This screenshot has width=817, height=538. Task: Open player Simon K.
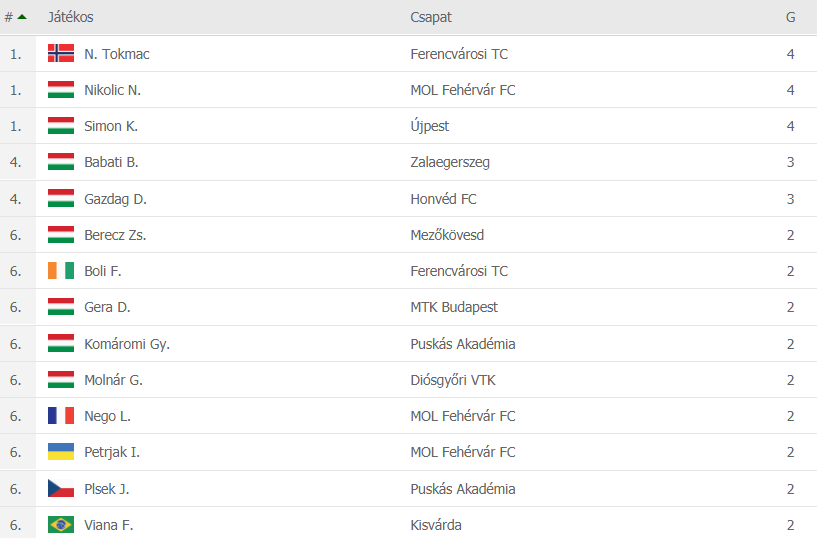111,126
